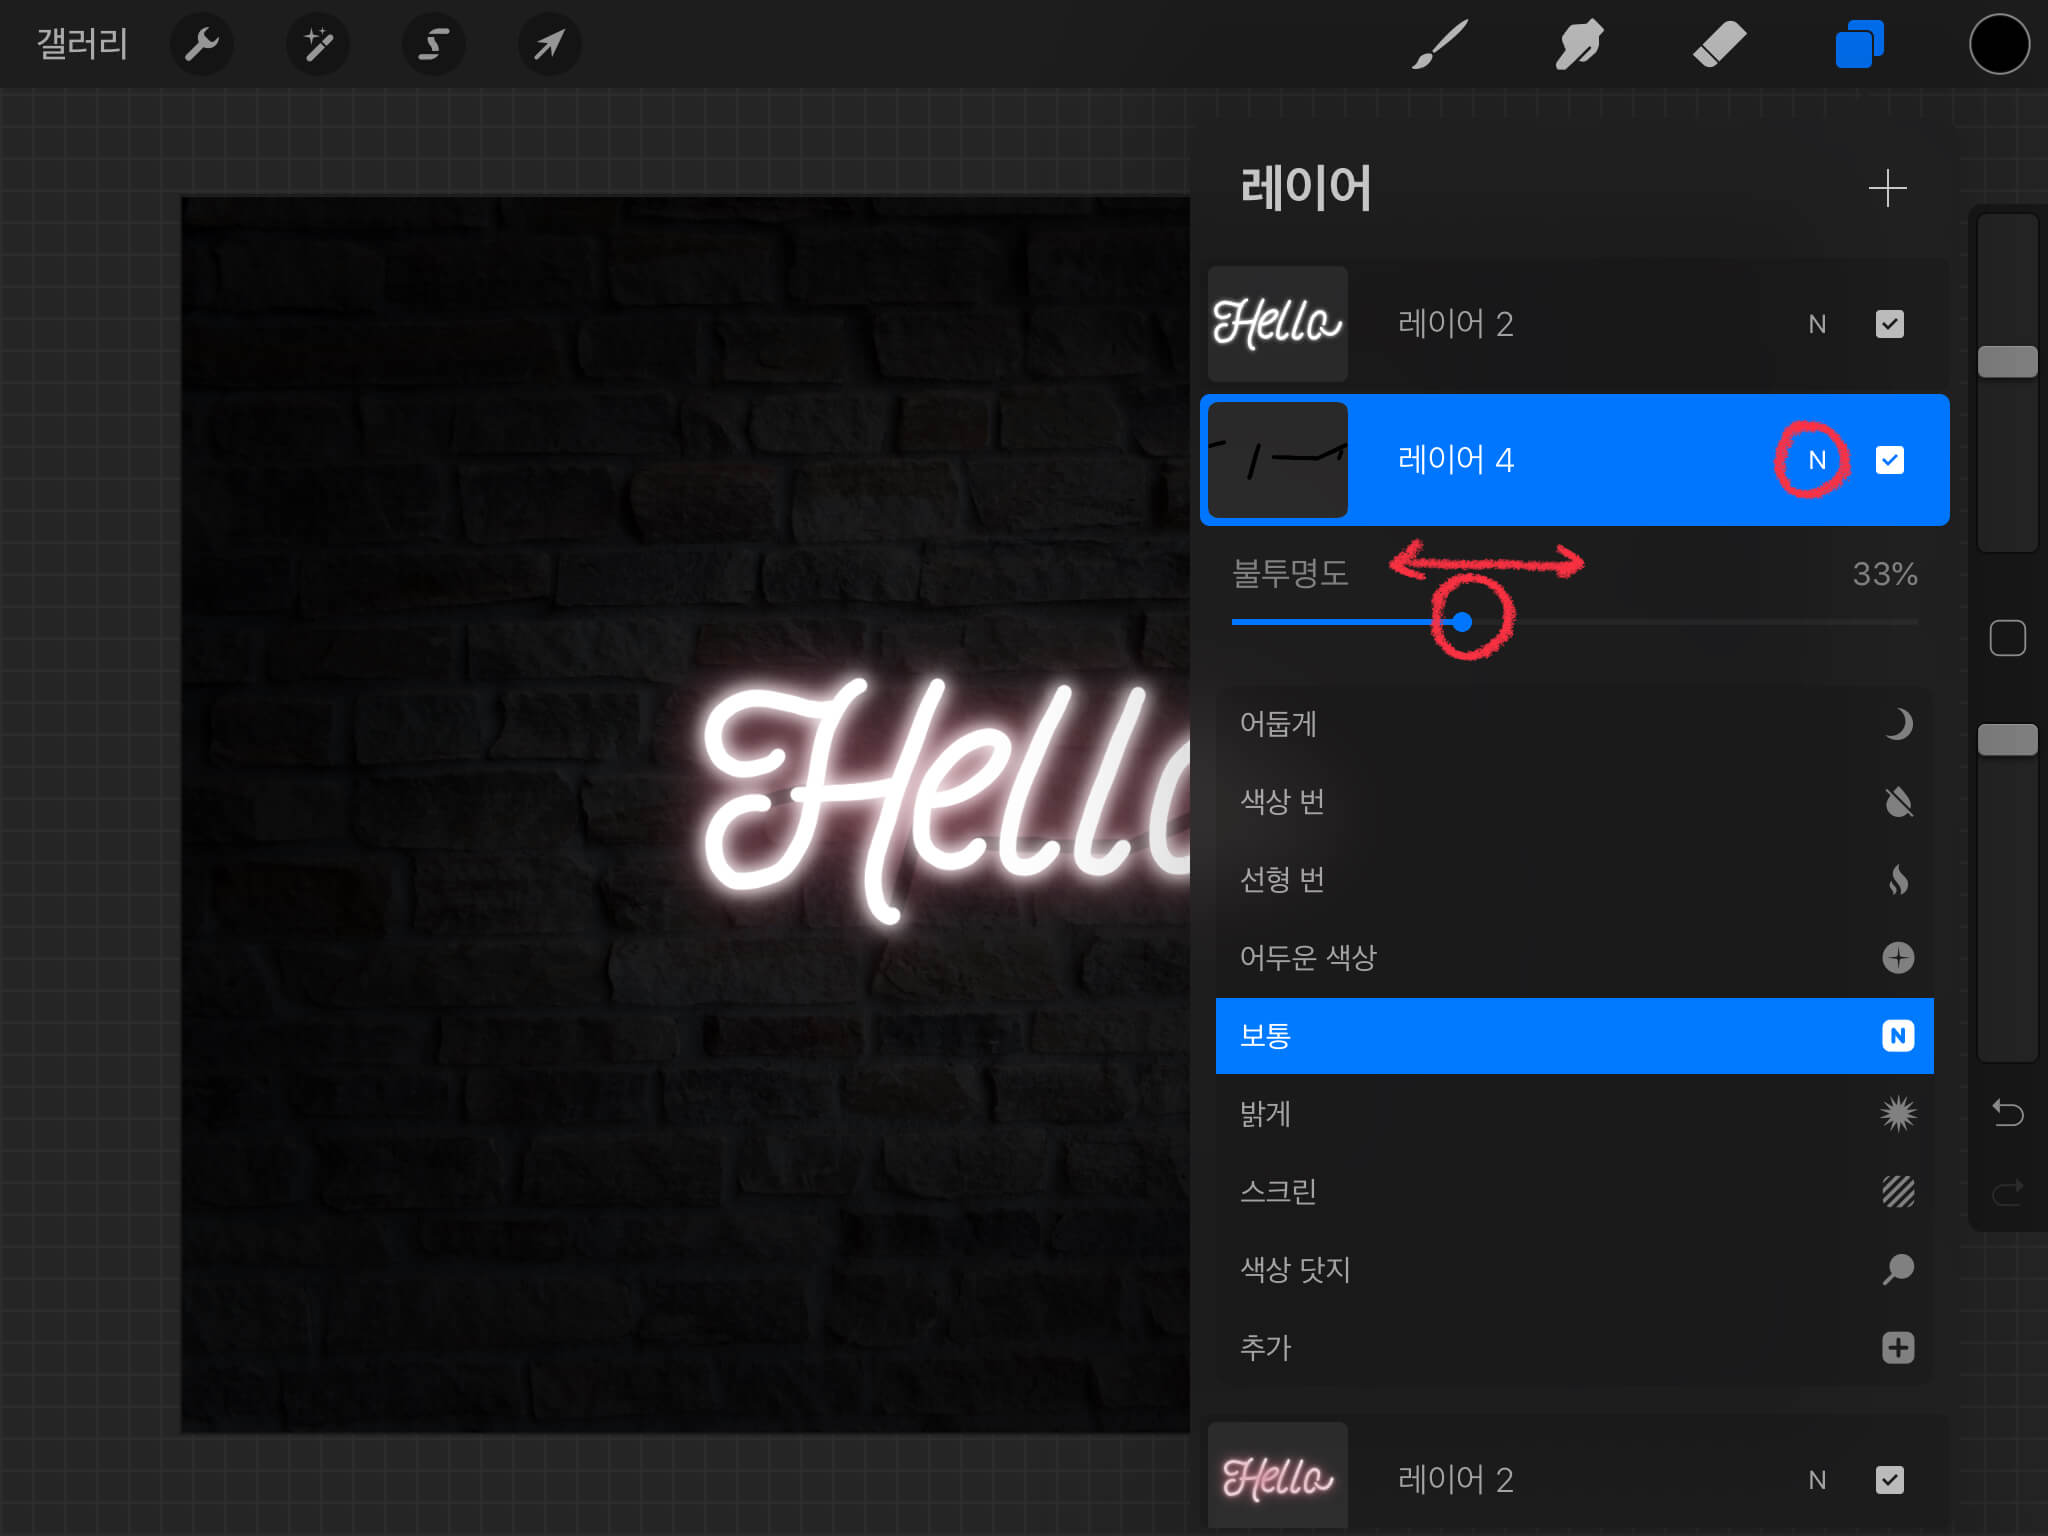
Task: Add a new layer with plus
Action: (1887, 188)
